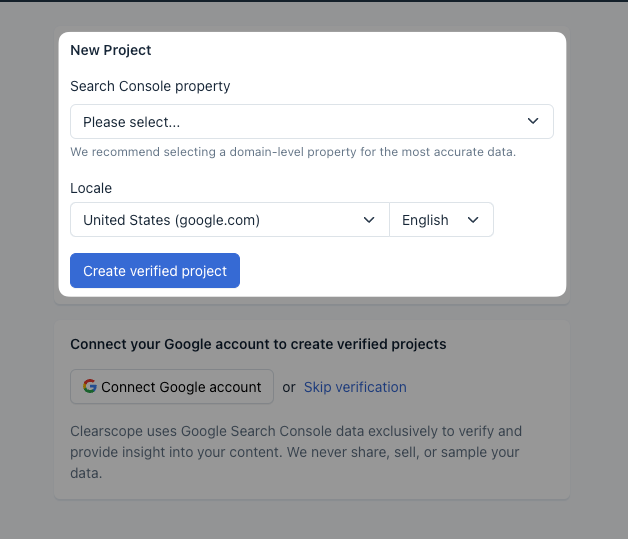Image resolution: width=628 pixels, height=539 pixels.
Task: Click the Search Console property label
Action: [x=150, y=86]
